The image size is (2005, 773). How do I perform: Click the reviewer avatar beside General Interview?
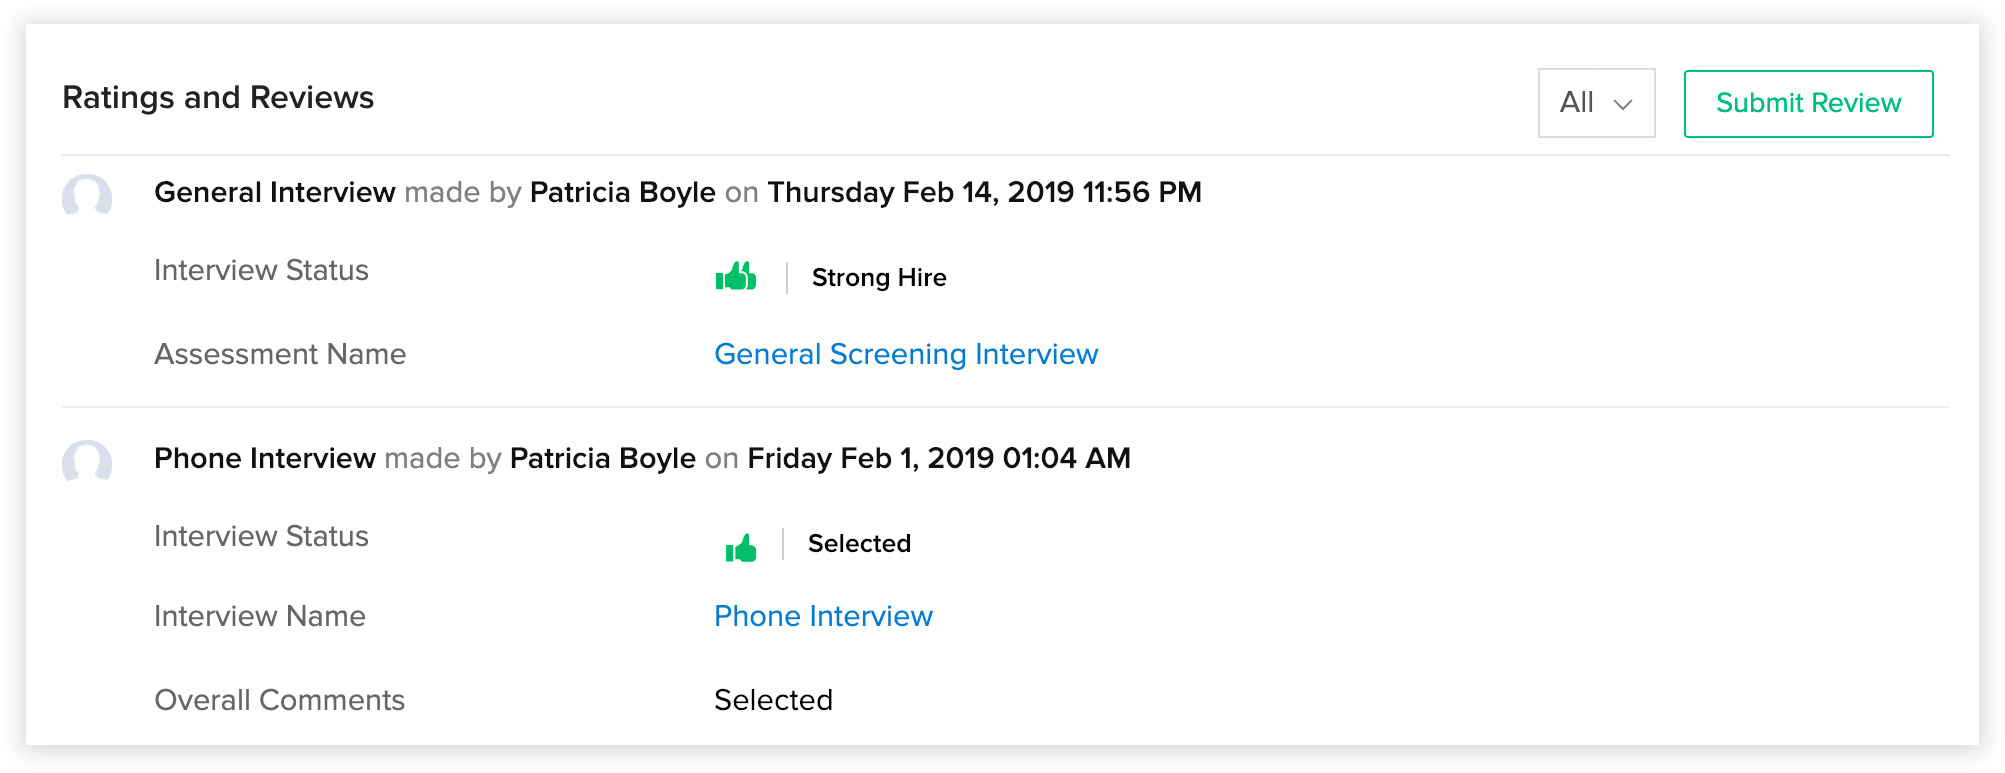click(x=87, y=196)
